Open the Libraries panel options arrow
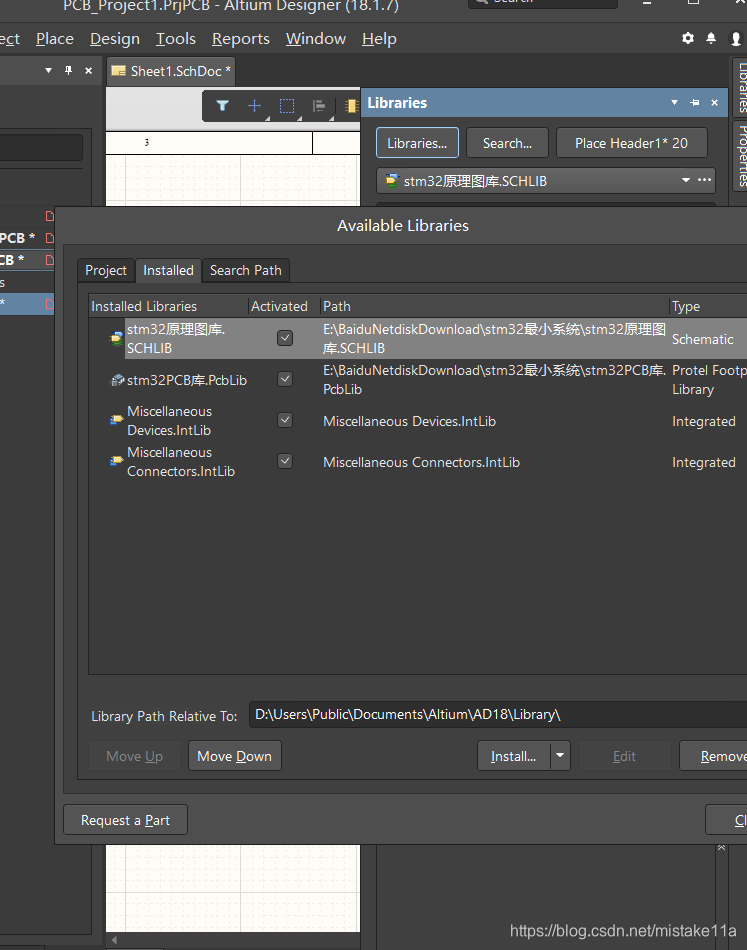The height and width of the screenshot is (950, 747). (x=675, y=102)
